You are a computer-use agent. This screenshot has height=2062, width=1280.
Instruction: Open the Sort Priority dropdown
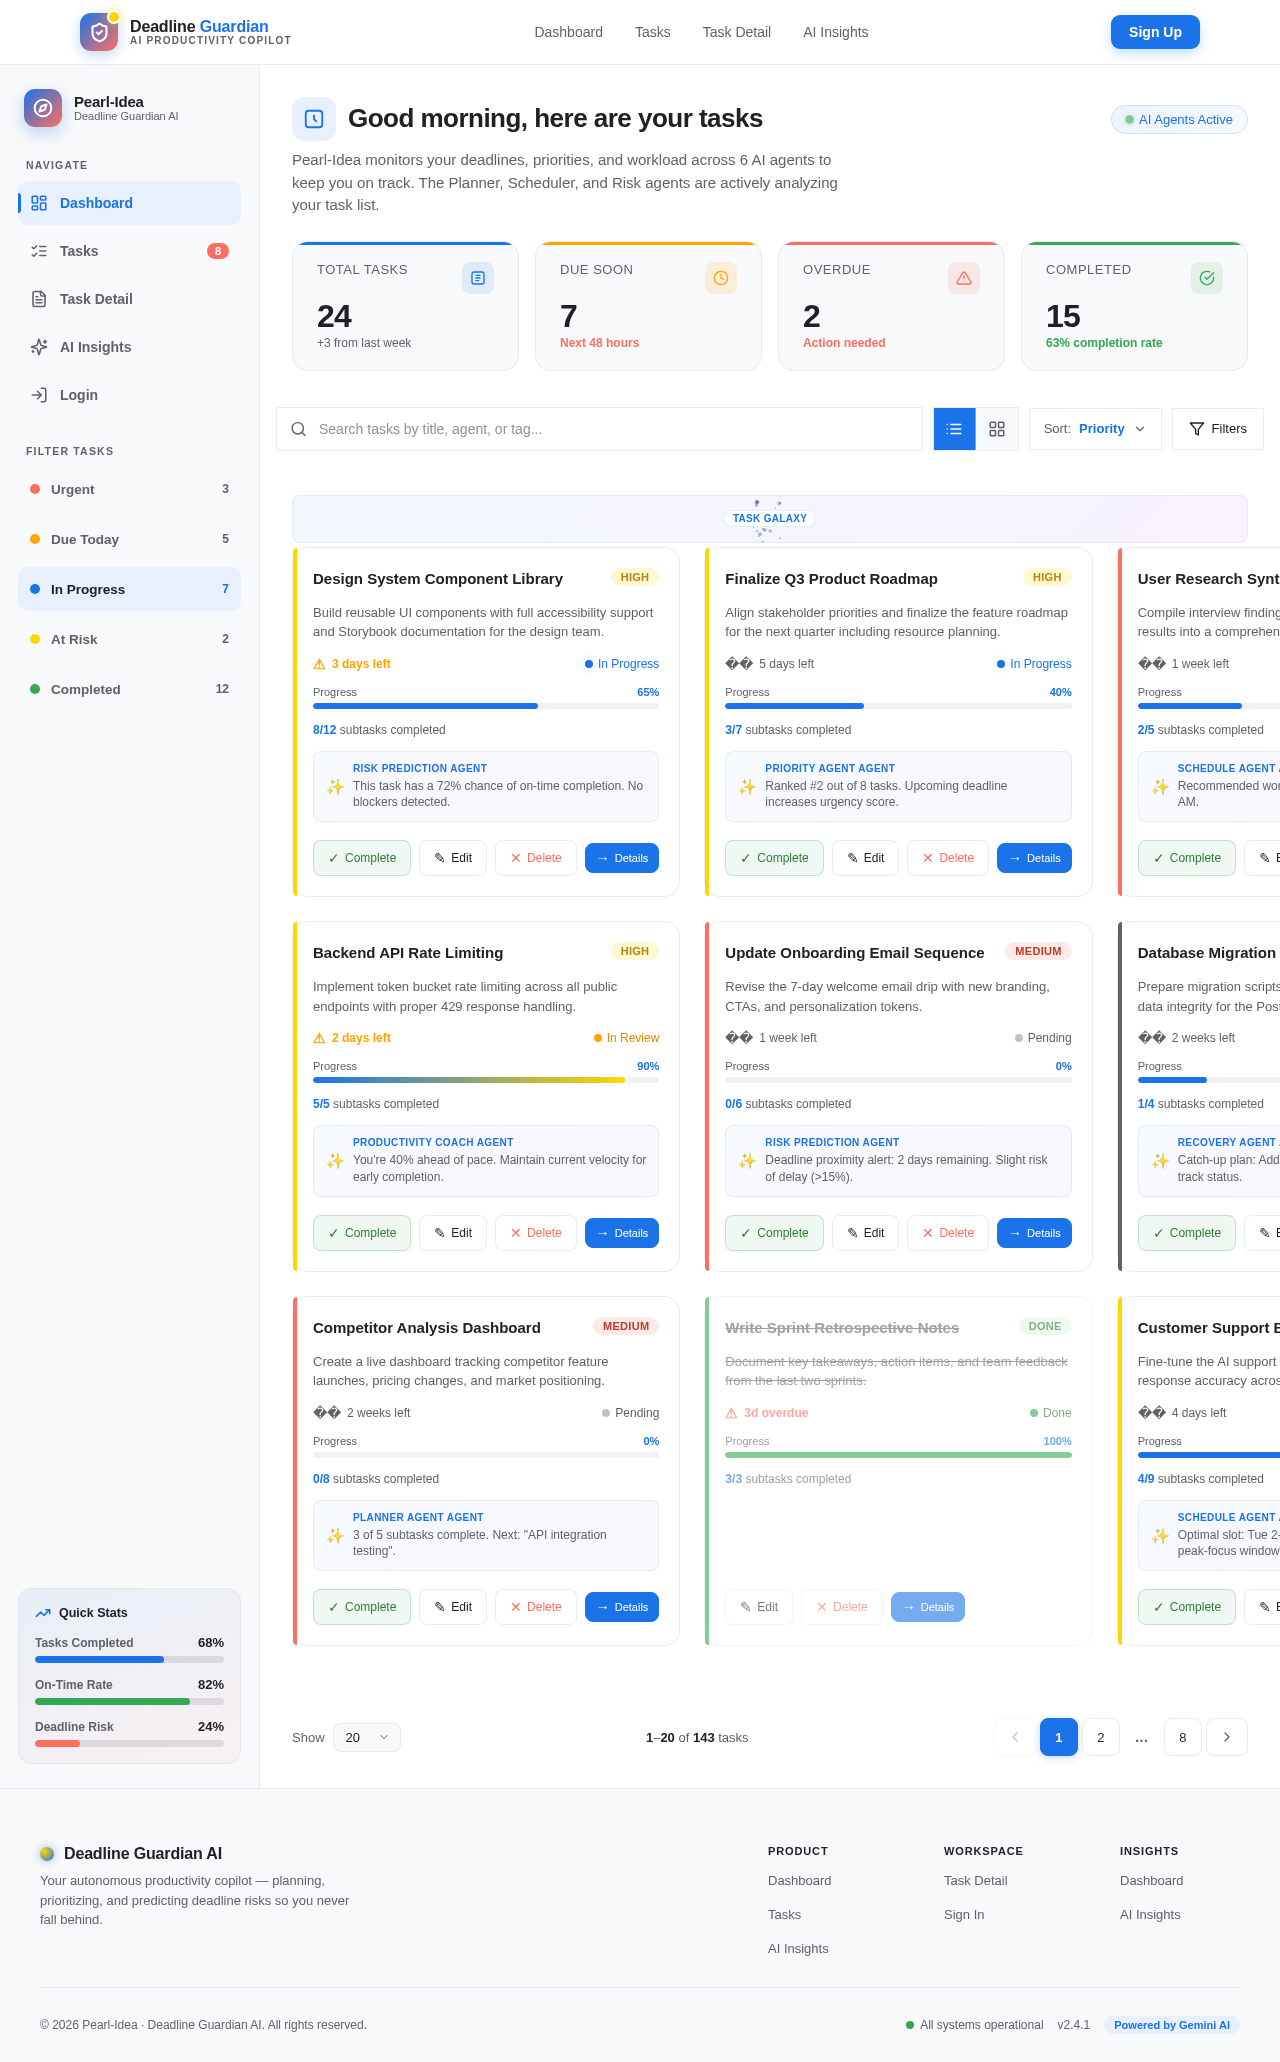(1095, 429)
